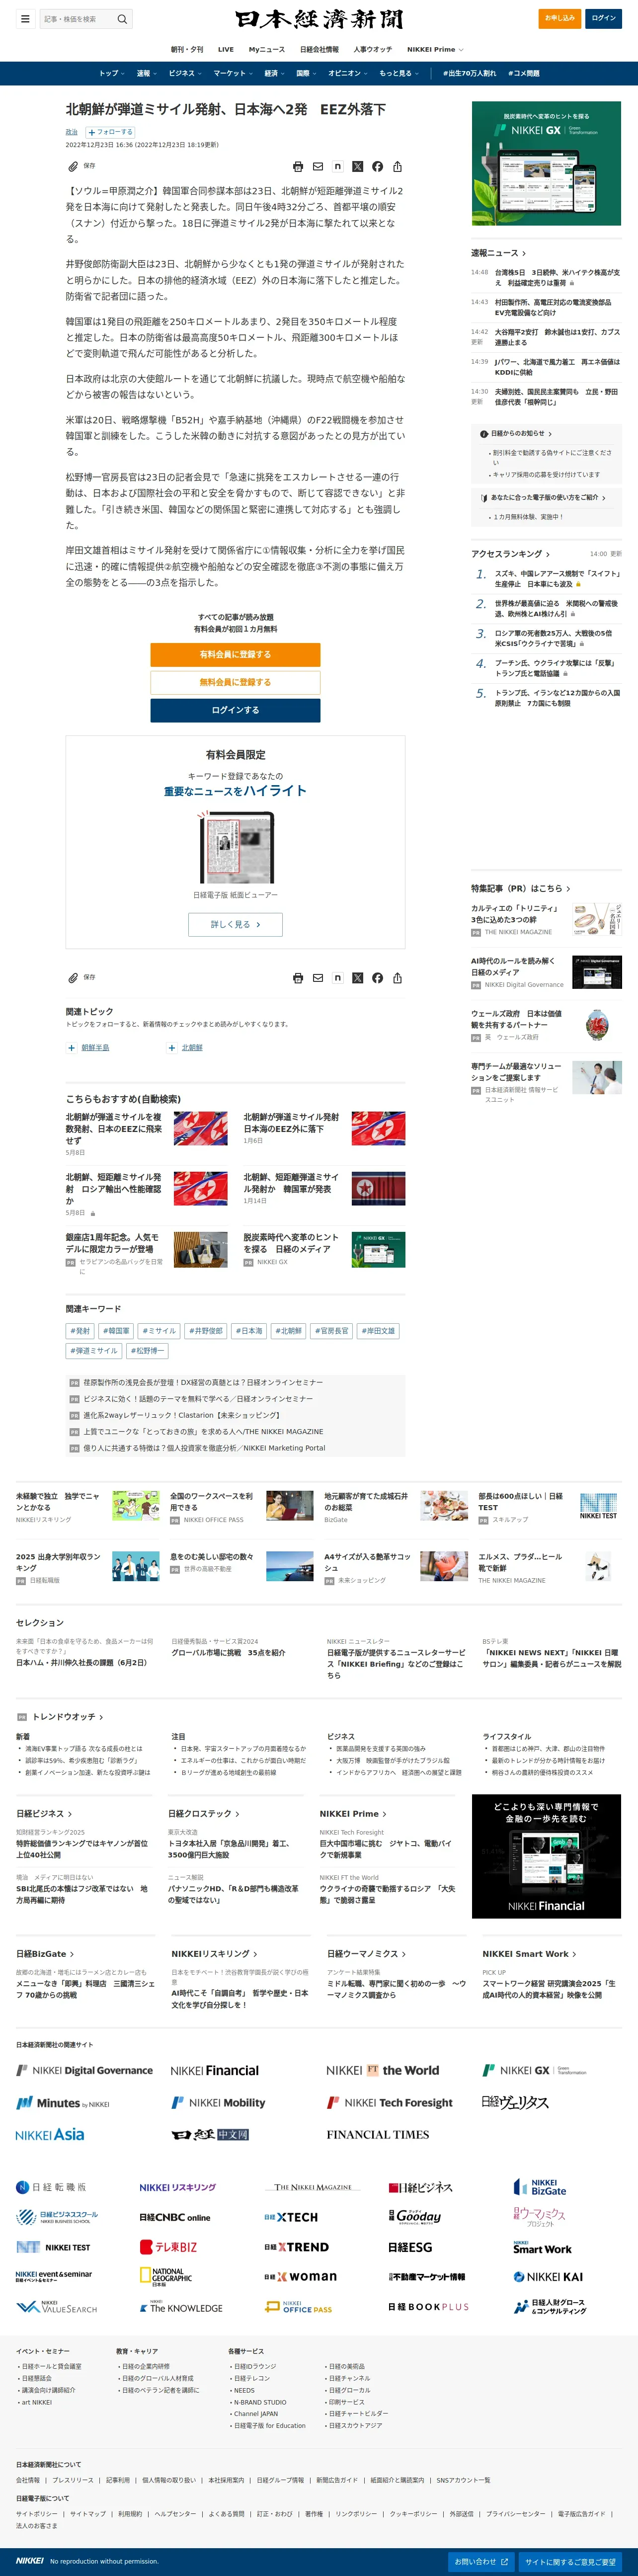Click the orange 有料会員に登録する button
Image resolution: width=638 pixels, height=2576 pixels.
235,654
